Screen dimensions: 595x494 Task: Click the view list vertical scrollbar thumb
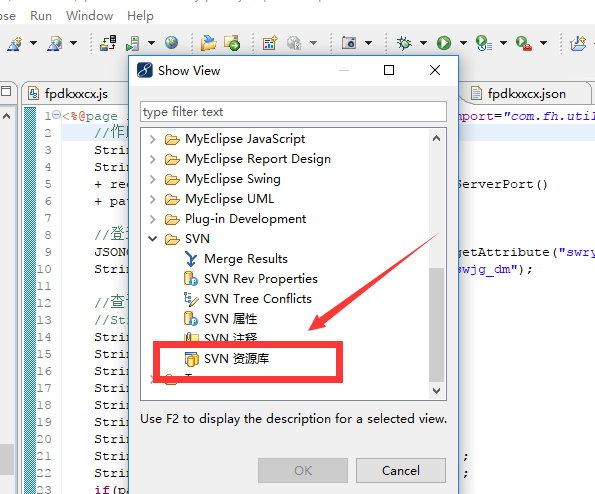[x=436, y=325]
